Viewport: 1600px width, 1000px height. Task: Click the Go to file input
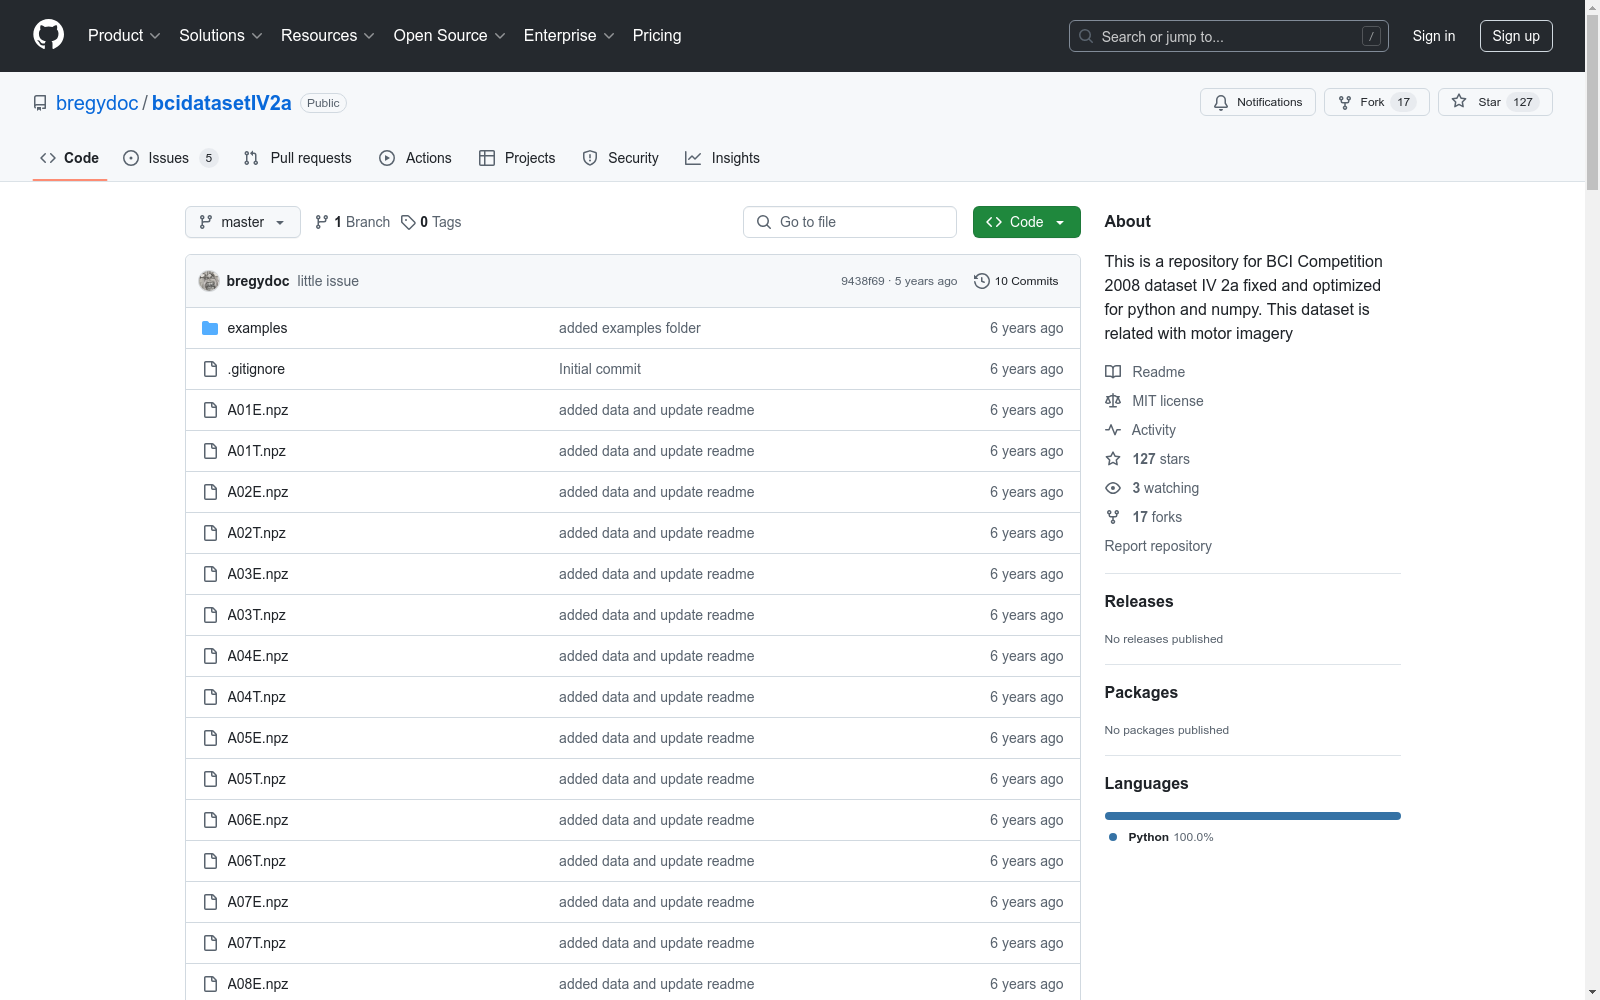click(x=850, y=222)
